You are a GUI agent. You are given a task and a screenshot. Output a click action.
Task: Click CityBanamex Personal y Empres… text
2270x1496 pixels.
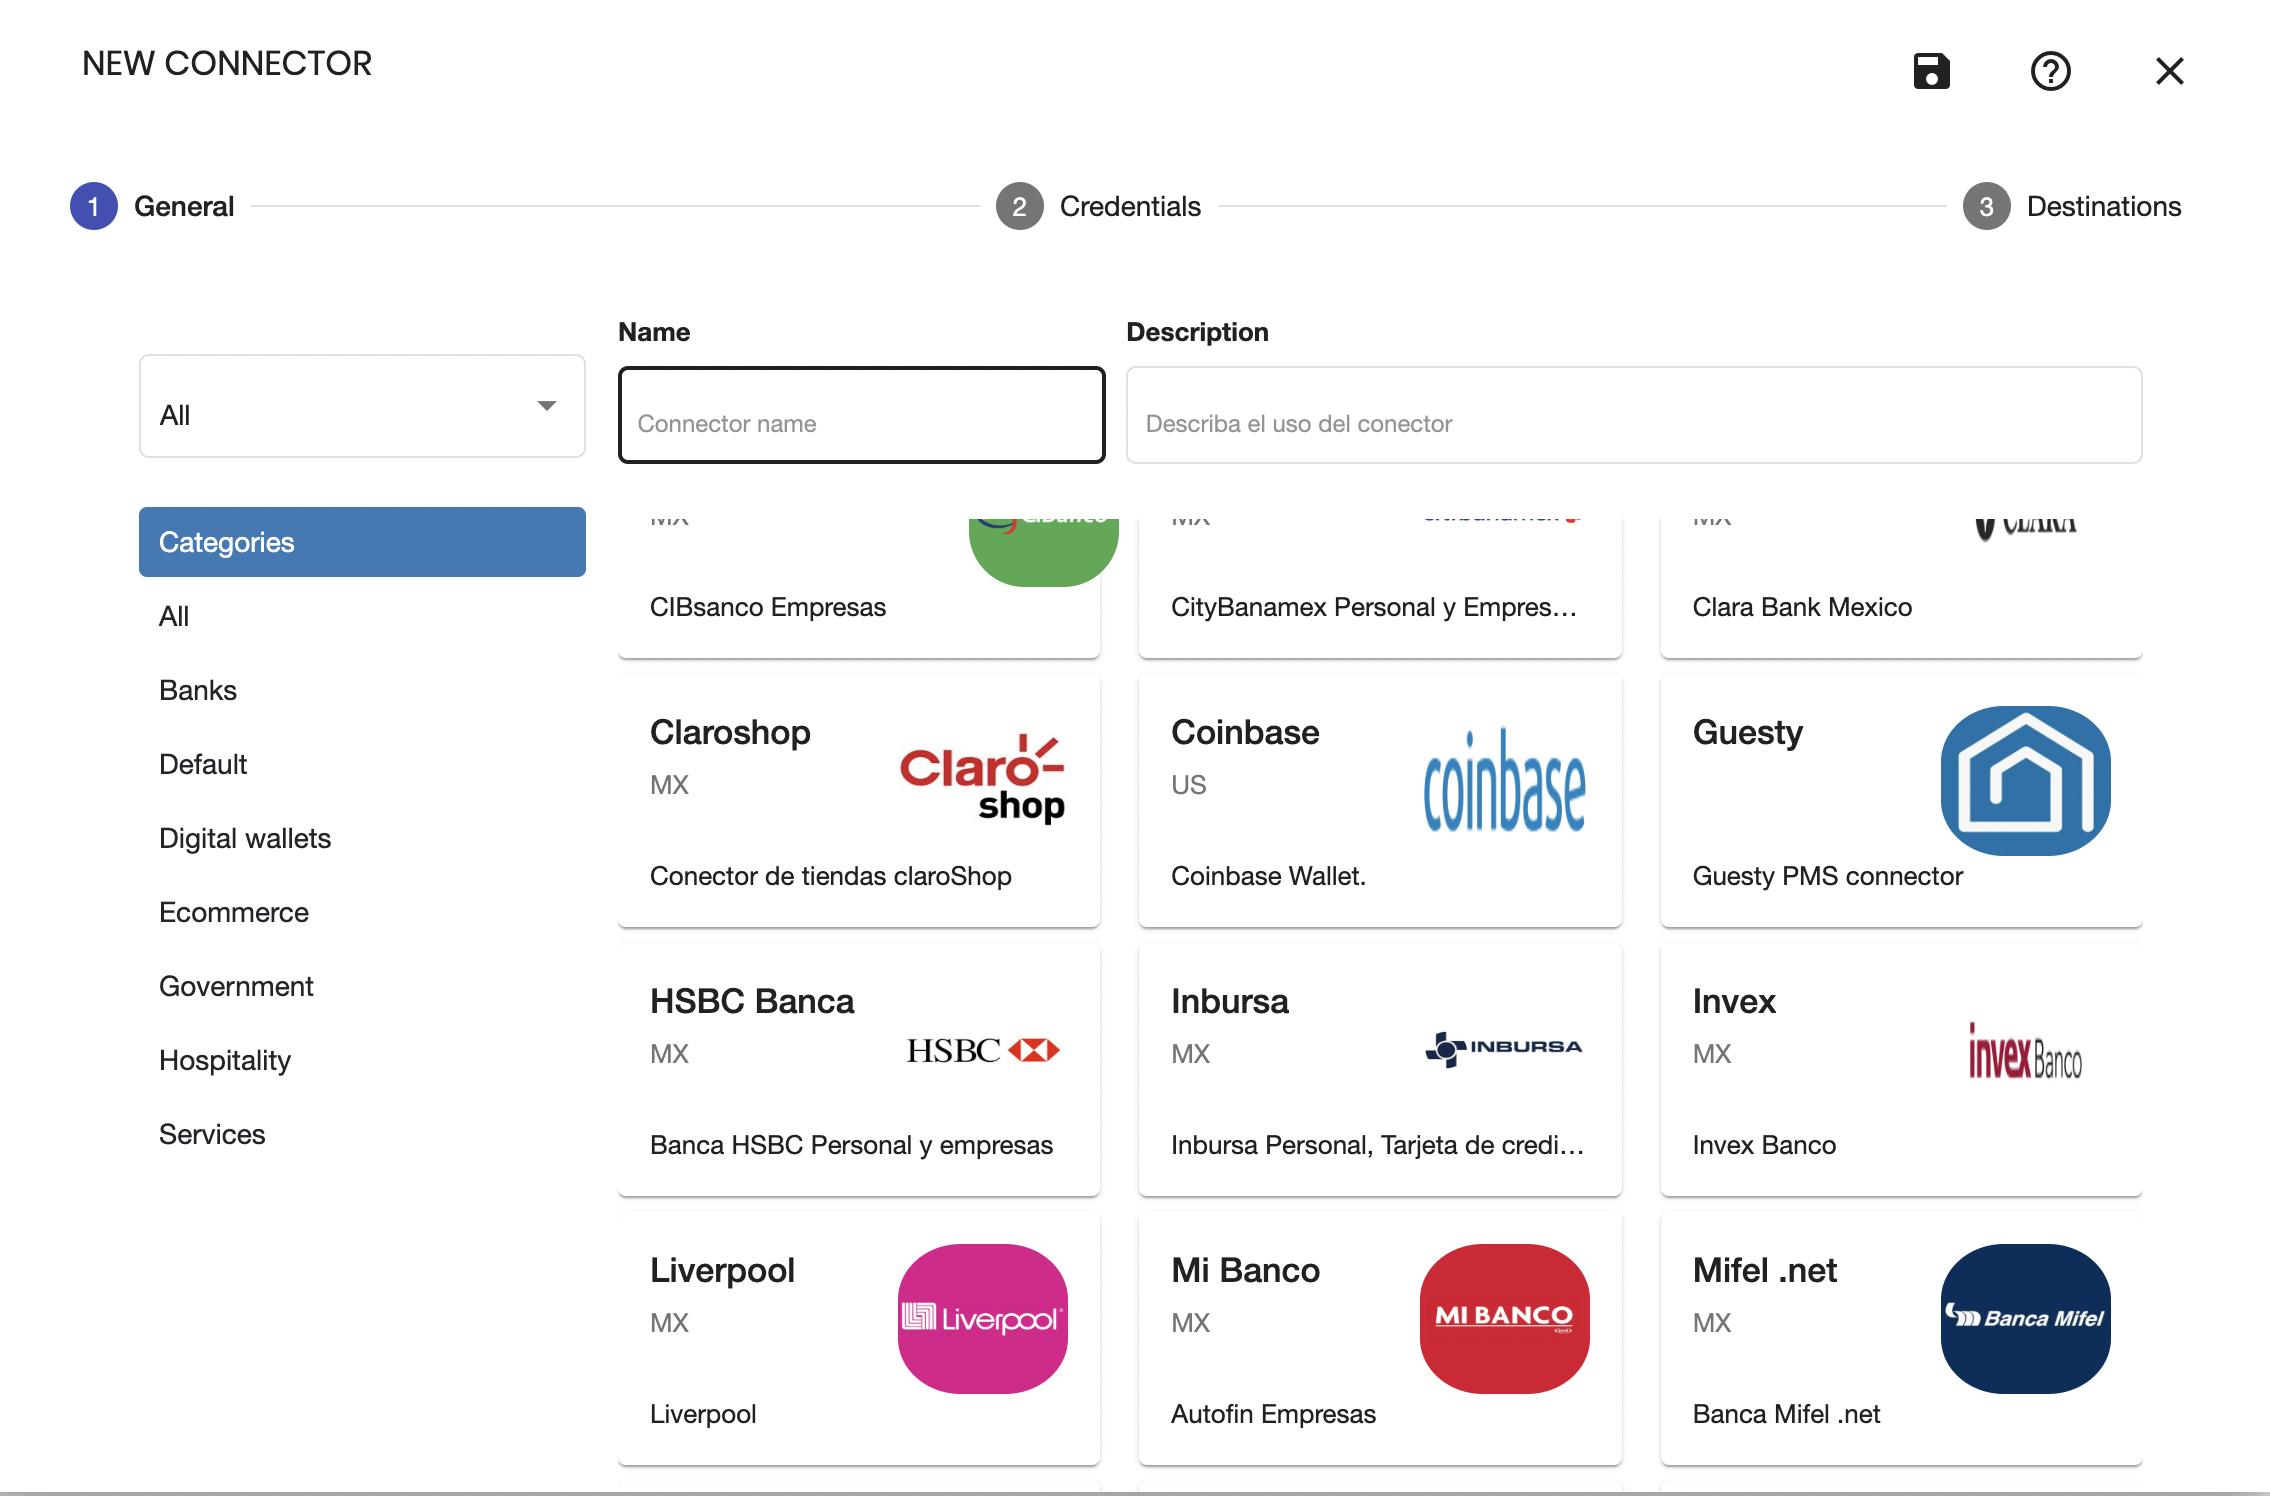tap(1374, 607)
